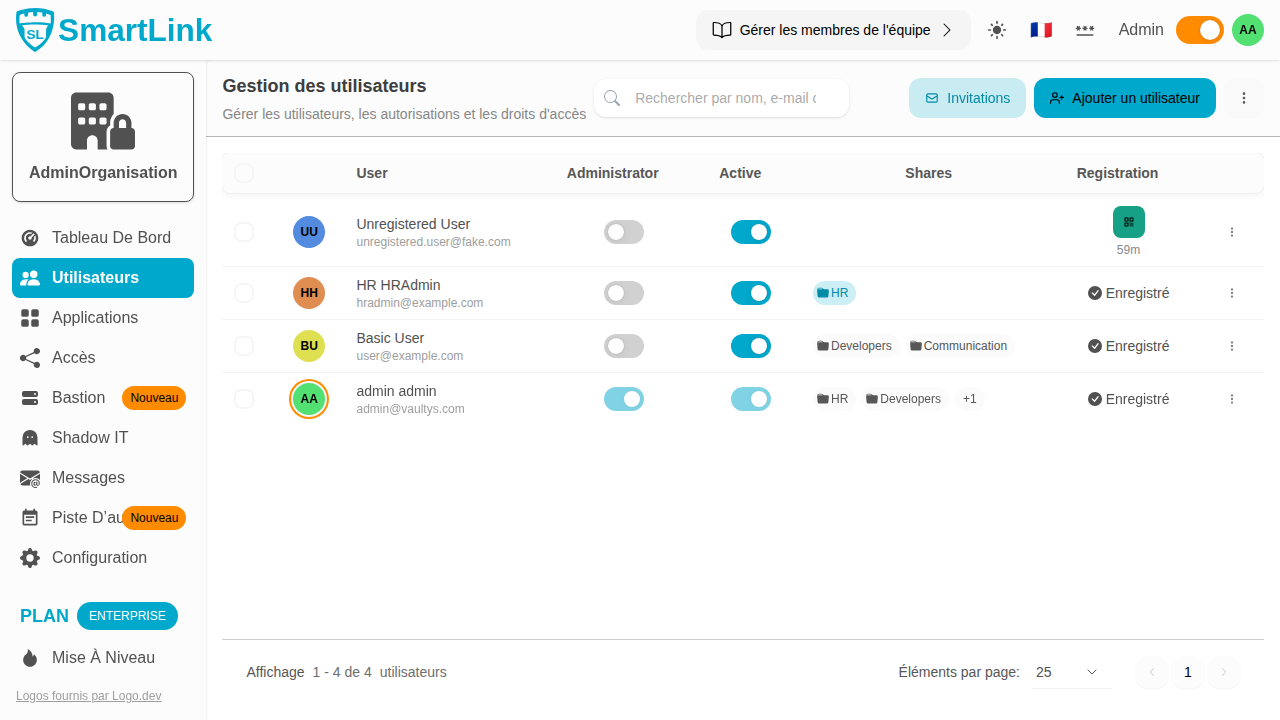Disable the Active toggle for HR HRAdmin

click(x=751, y=293)
